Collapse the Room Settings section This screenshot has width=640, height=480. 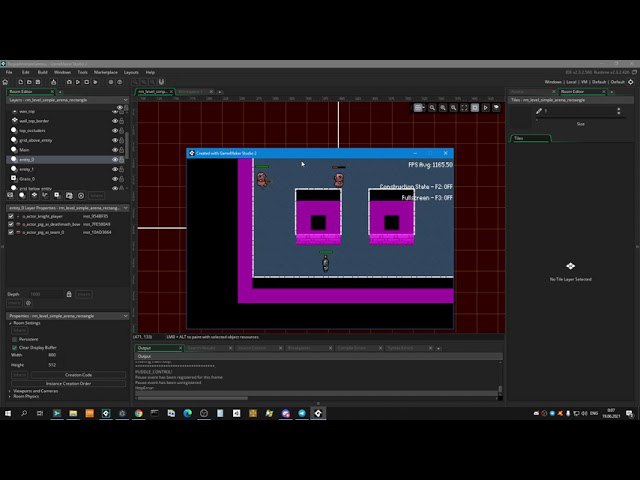point(11,323)
